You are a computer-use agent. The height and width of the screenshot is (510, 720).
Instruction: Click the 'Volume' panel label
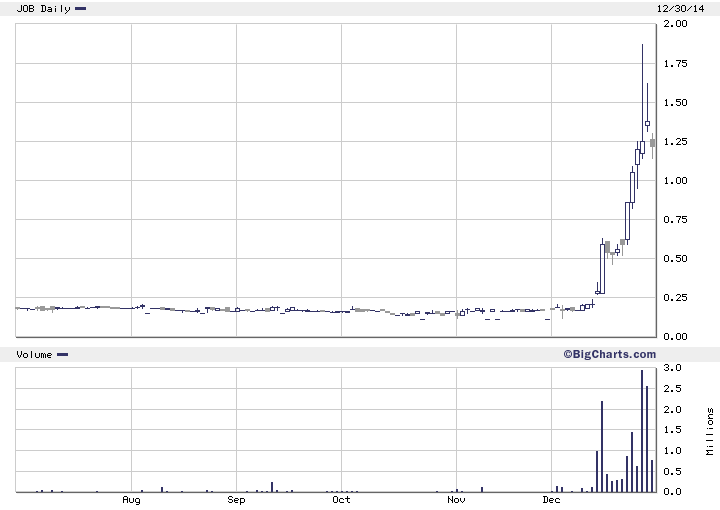click(x=34, y=354)
